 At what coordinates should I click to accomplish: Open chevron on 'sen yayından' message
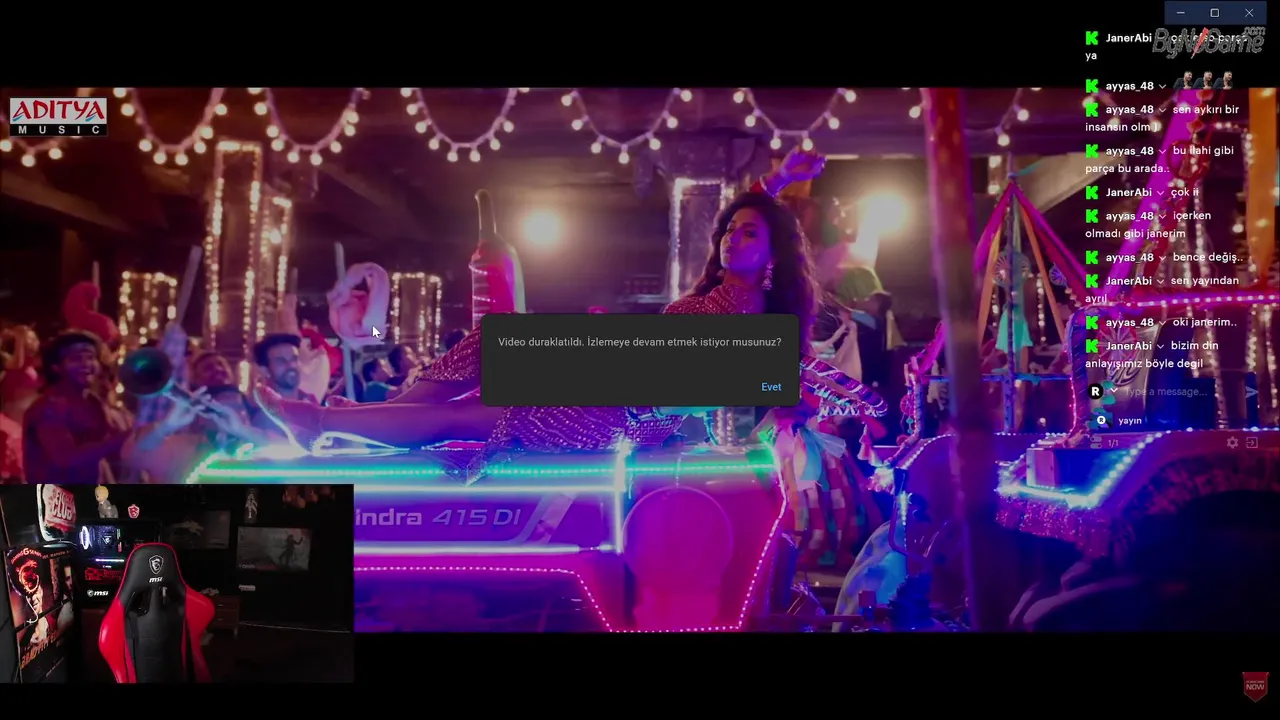click(1160, 281)
